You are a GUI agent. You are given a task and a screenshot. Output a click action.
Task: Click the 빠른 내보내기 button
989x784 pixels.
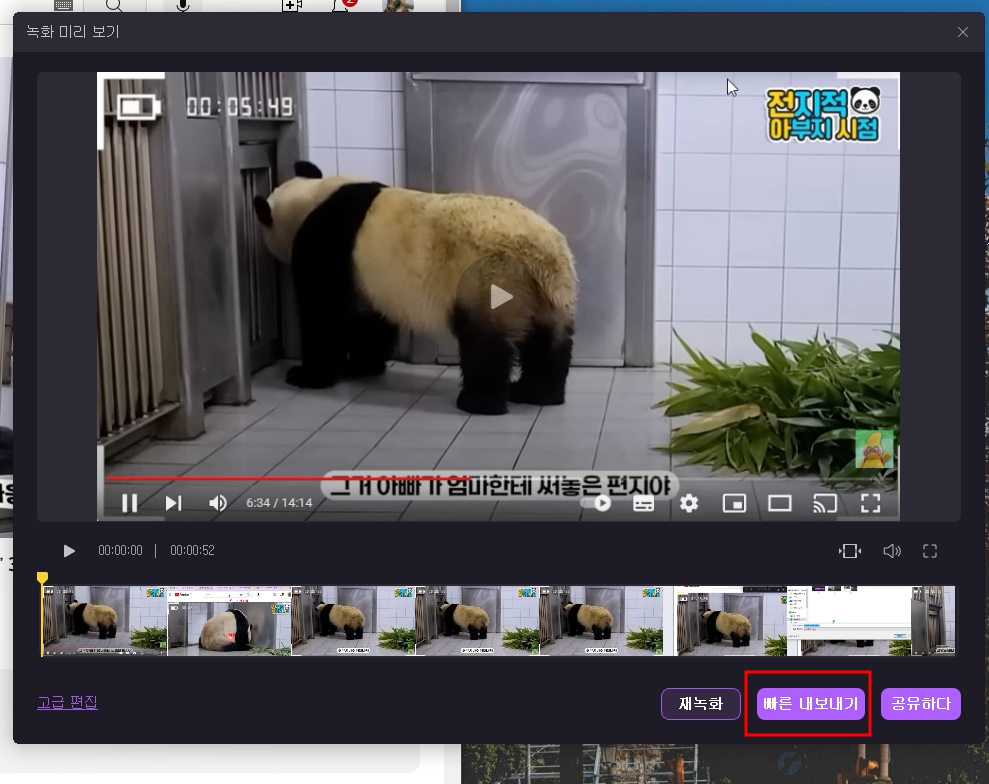[811, 703]
